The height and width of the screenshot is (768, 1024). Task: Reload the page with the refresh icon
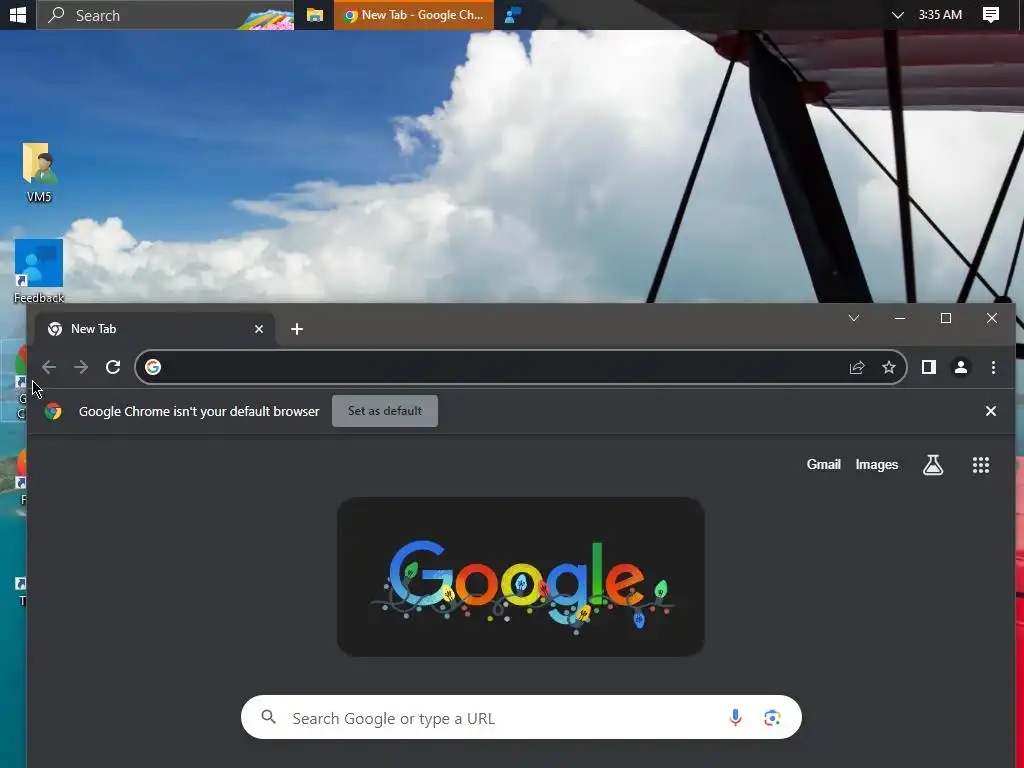pos(113,367)
